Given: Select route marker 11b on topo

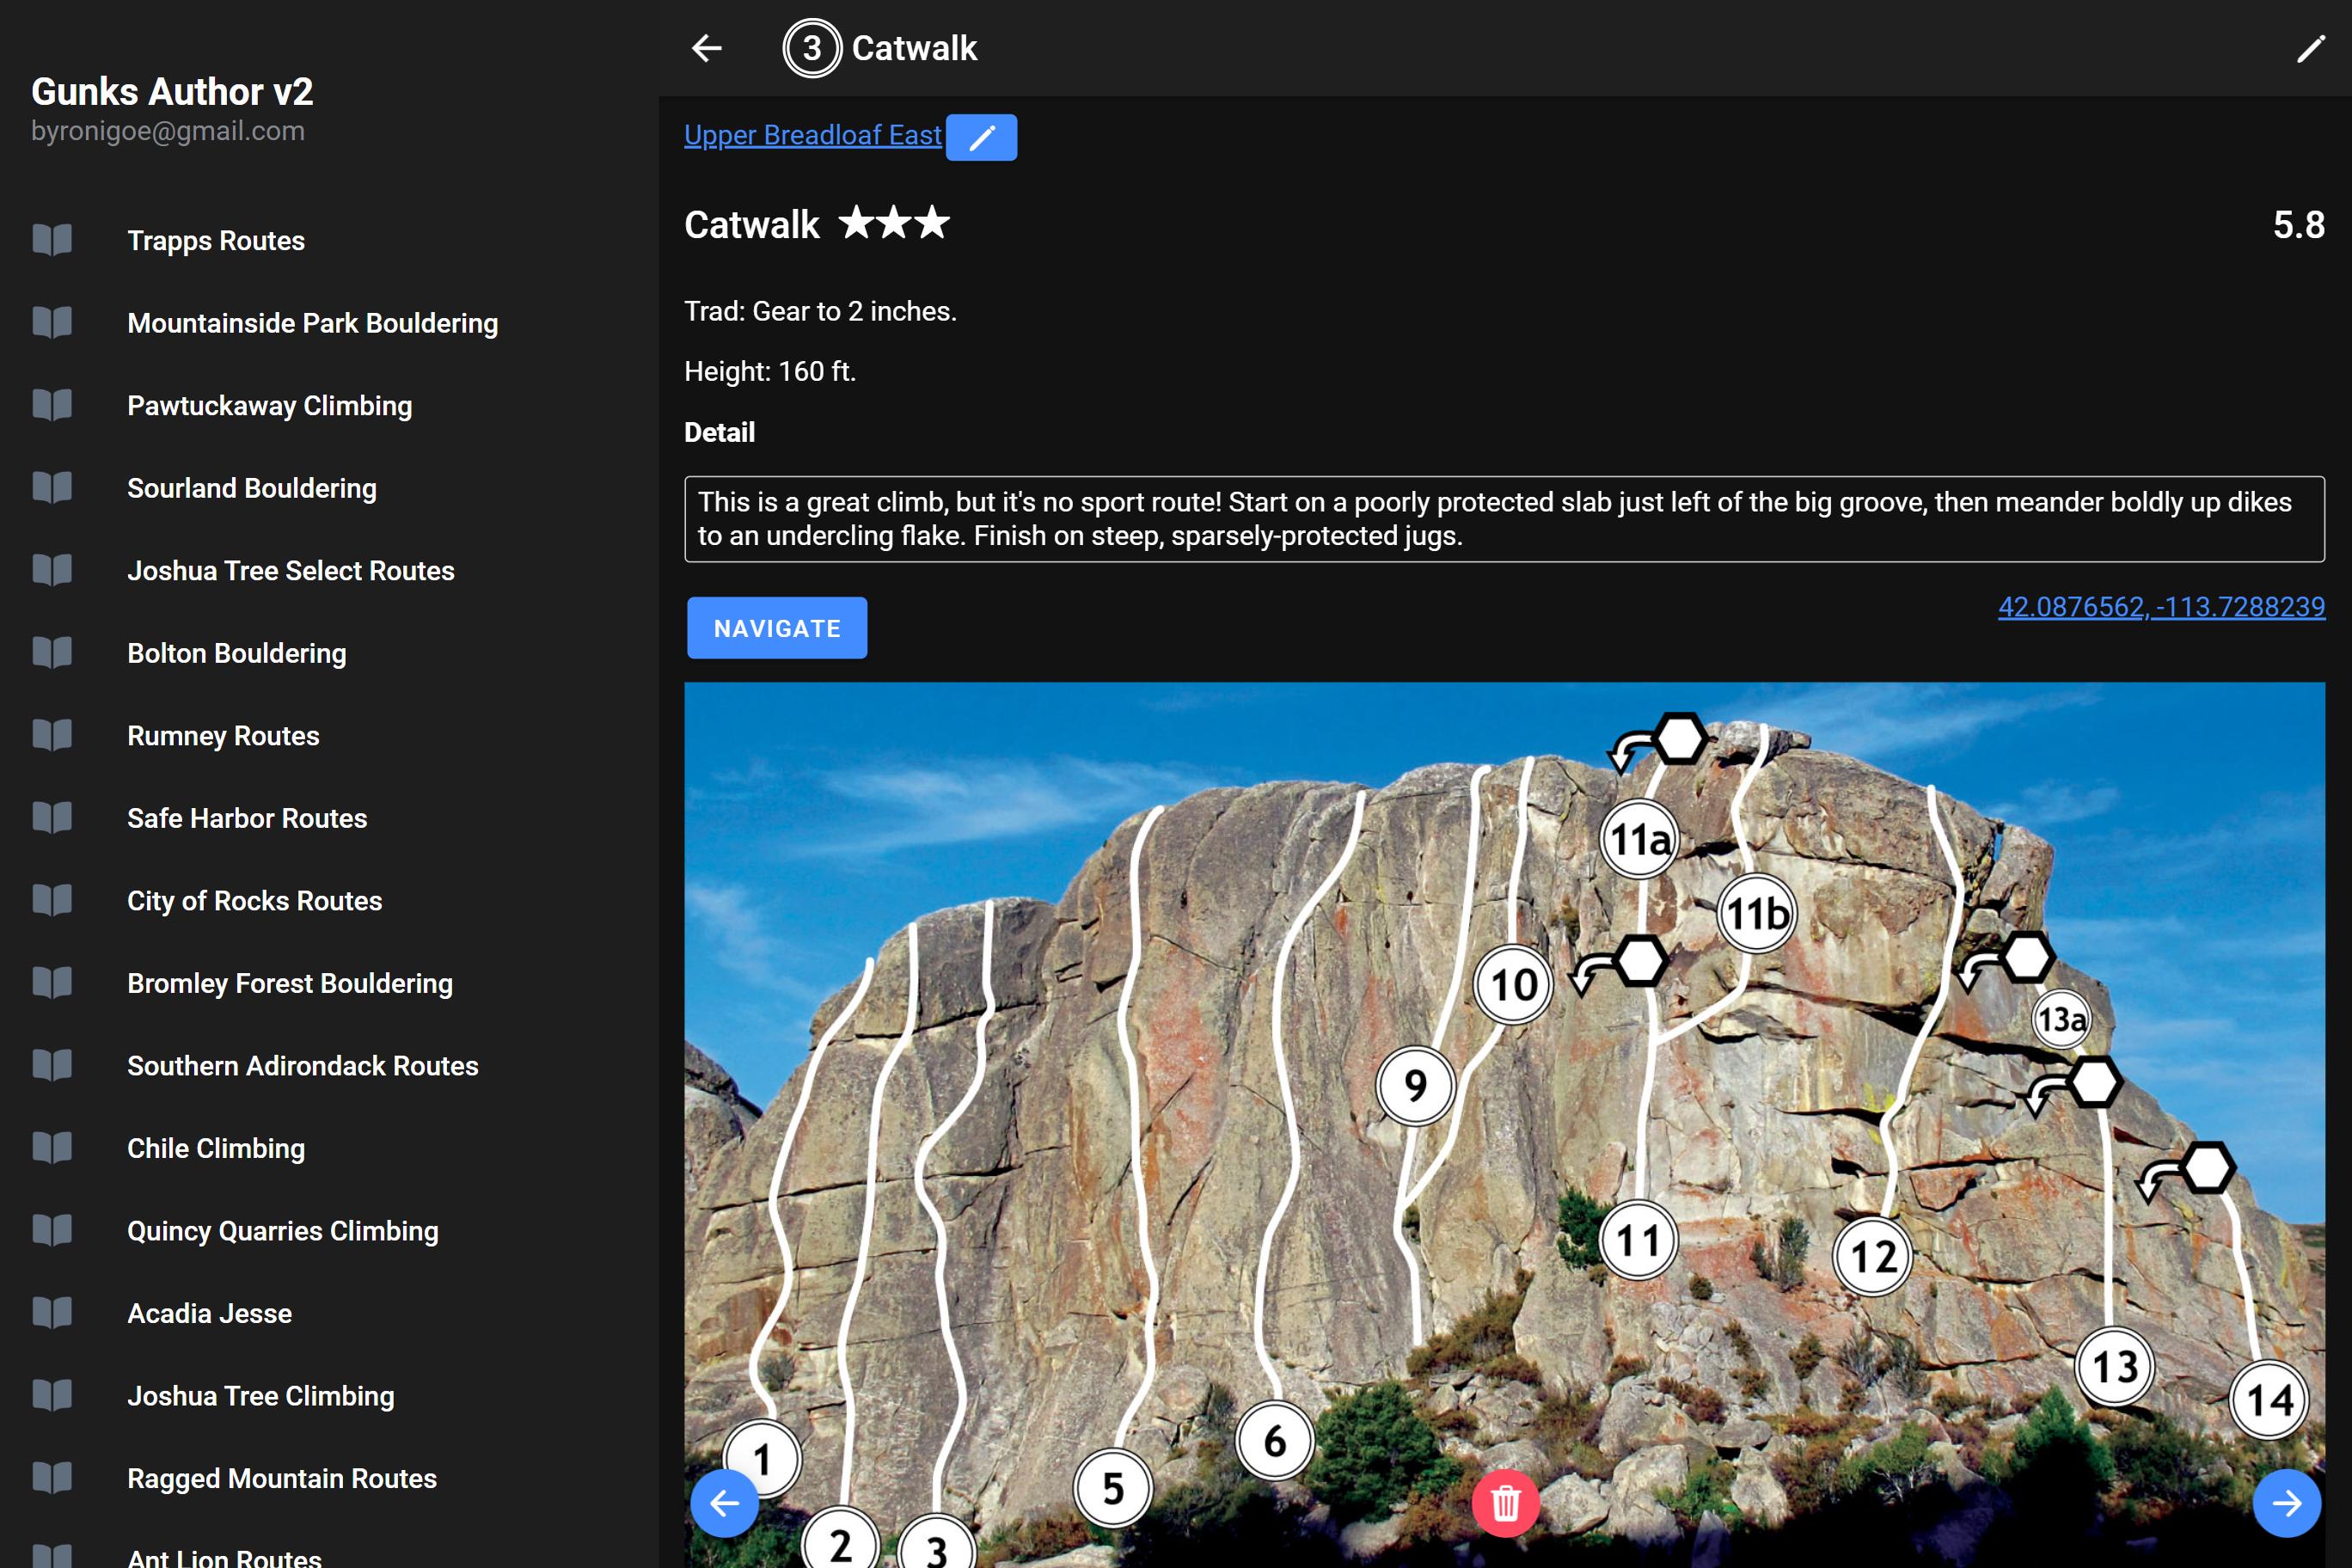Looking at the screenshot, I should 1757,913.
